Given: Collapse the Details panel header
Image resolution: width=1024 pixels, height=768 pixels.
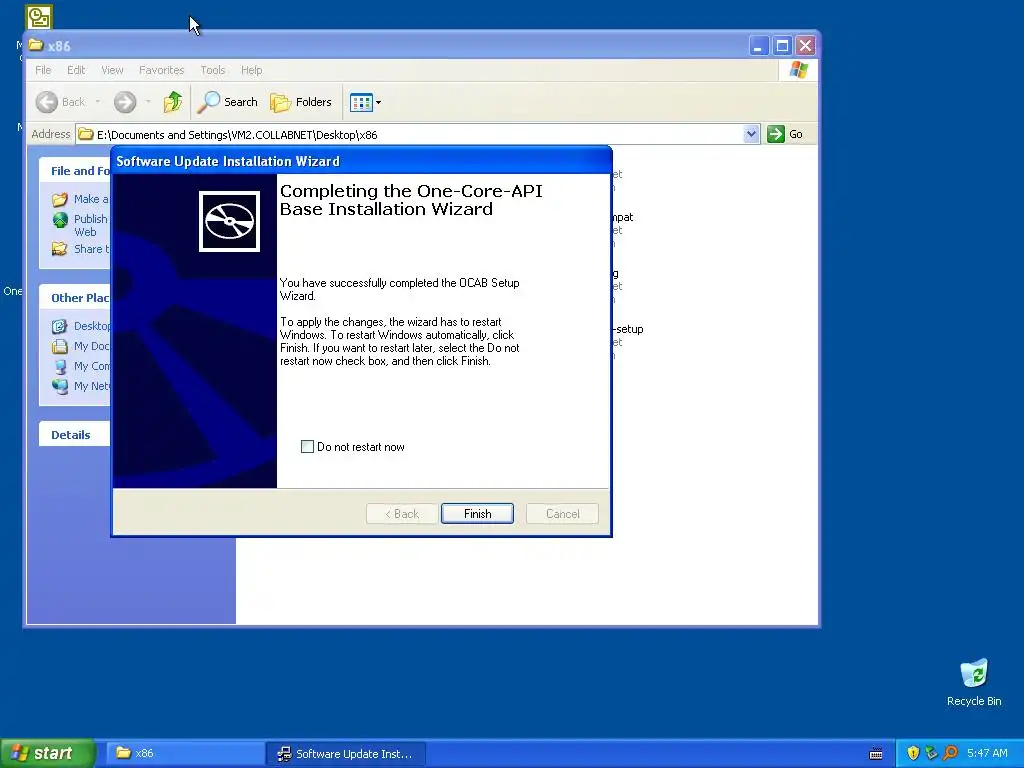Looking at the screenshot, I should pos(74,434).
